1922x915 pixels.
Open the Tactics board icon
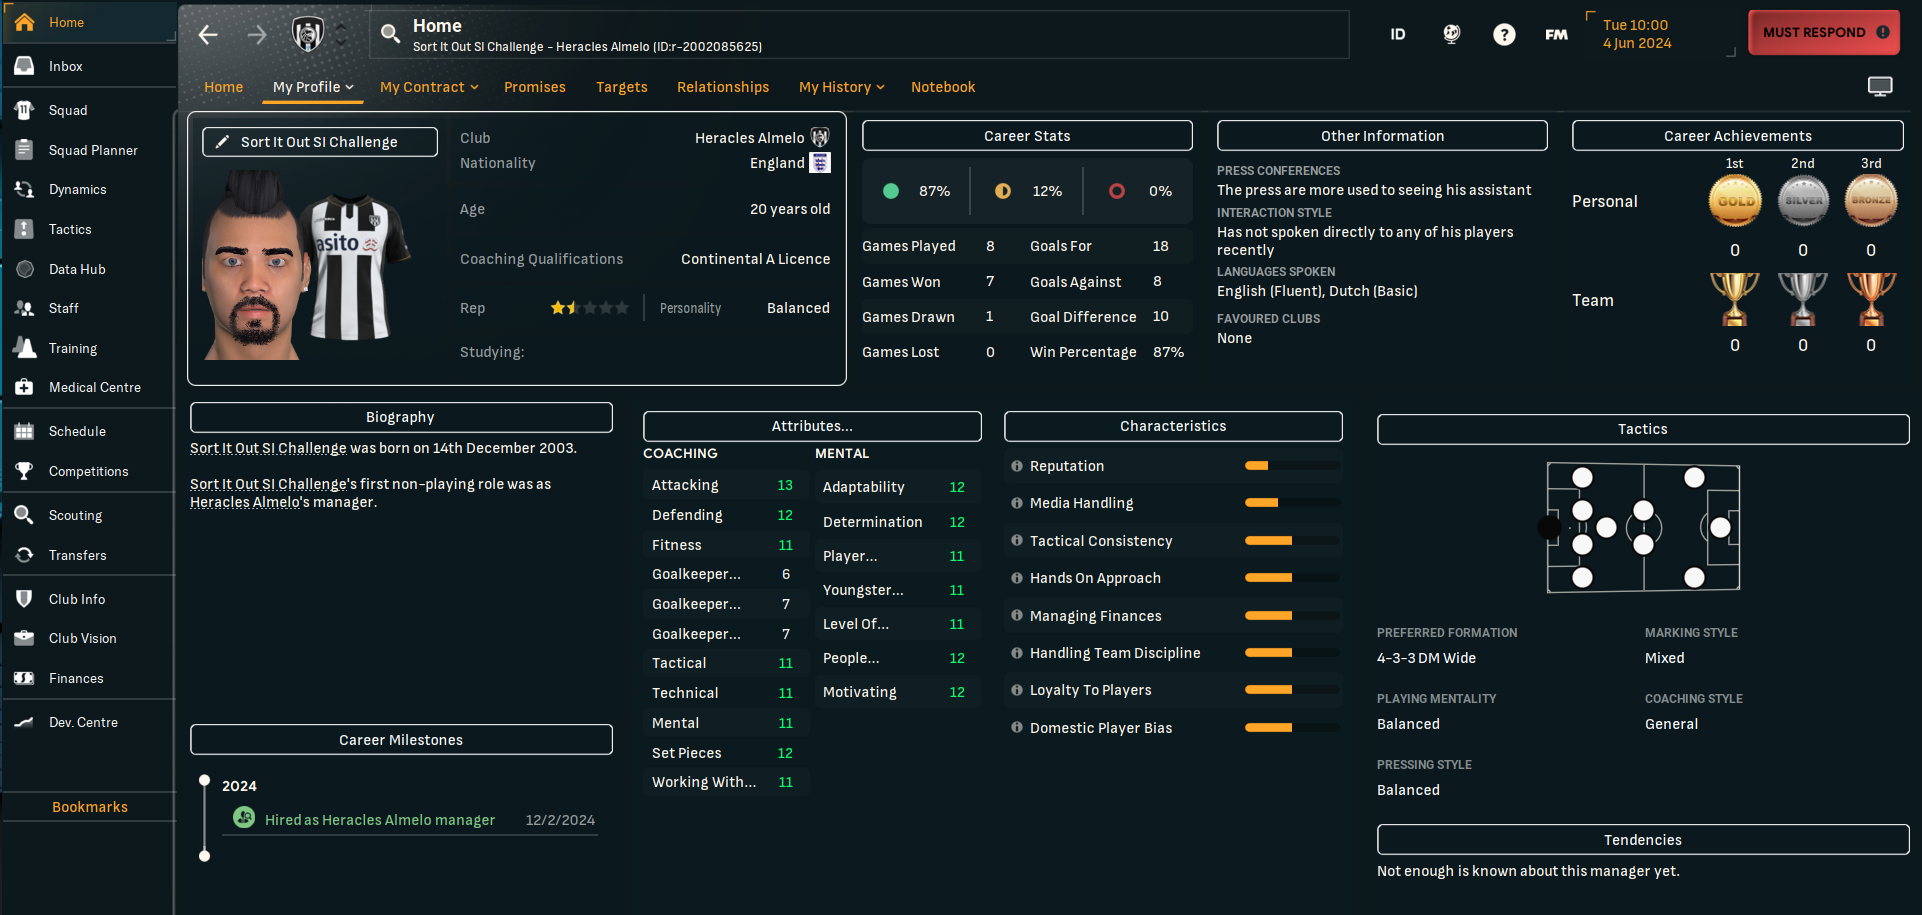click(25, 229)
